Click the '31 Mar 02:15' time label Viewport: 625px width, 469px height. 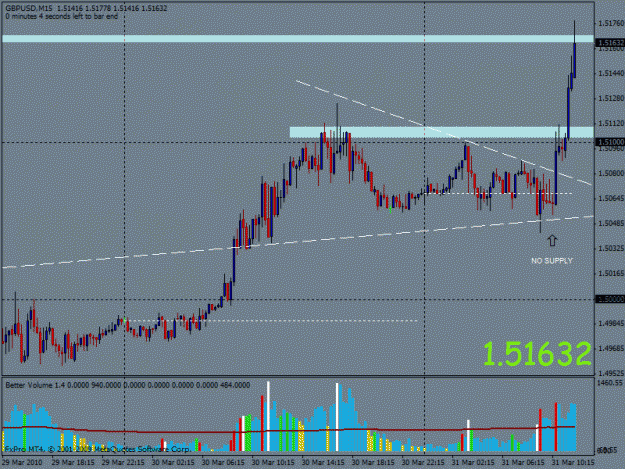[473, 462]
